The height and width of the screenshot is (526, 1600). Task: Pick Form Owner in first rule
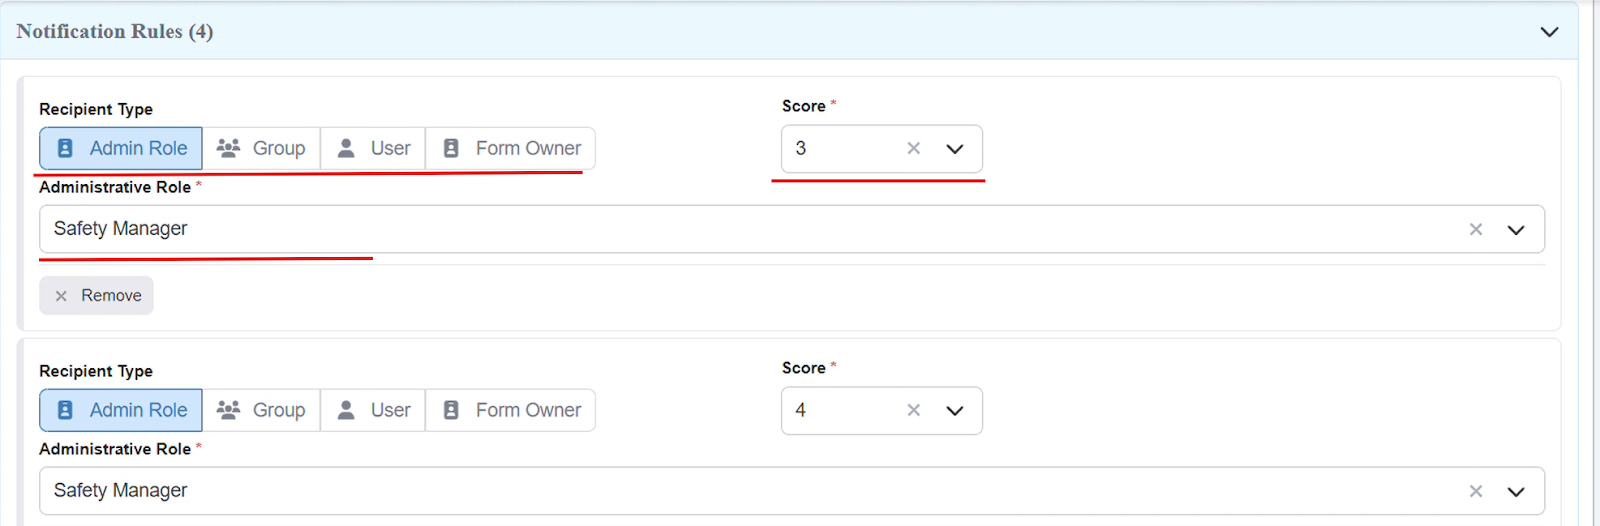[511, 148]
